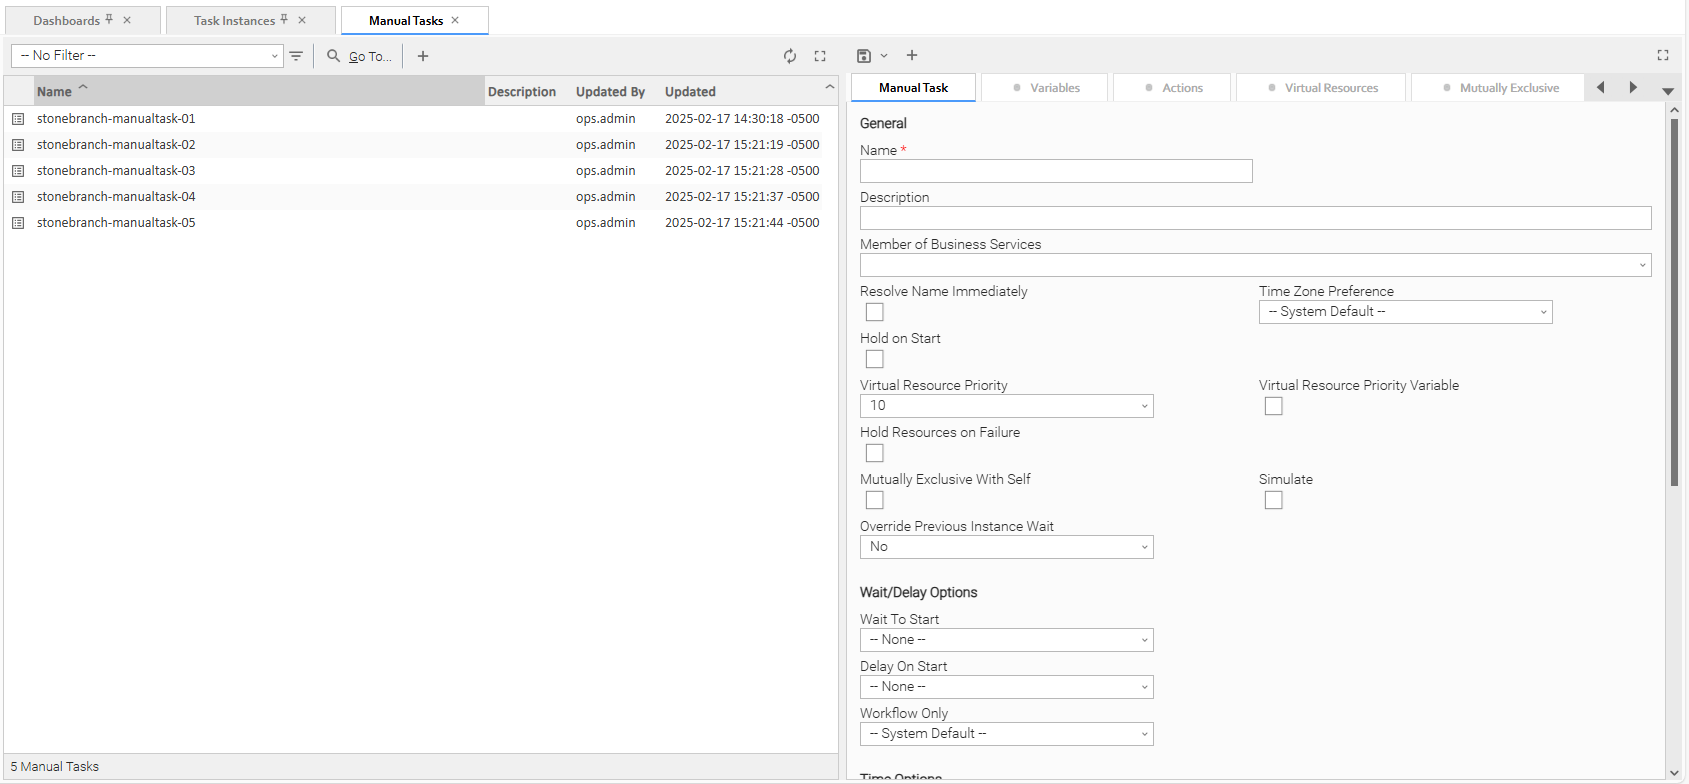Toggle the Simulate checkbox

(x=1273, y=500)
